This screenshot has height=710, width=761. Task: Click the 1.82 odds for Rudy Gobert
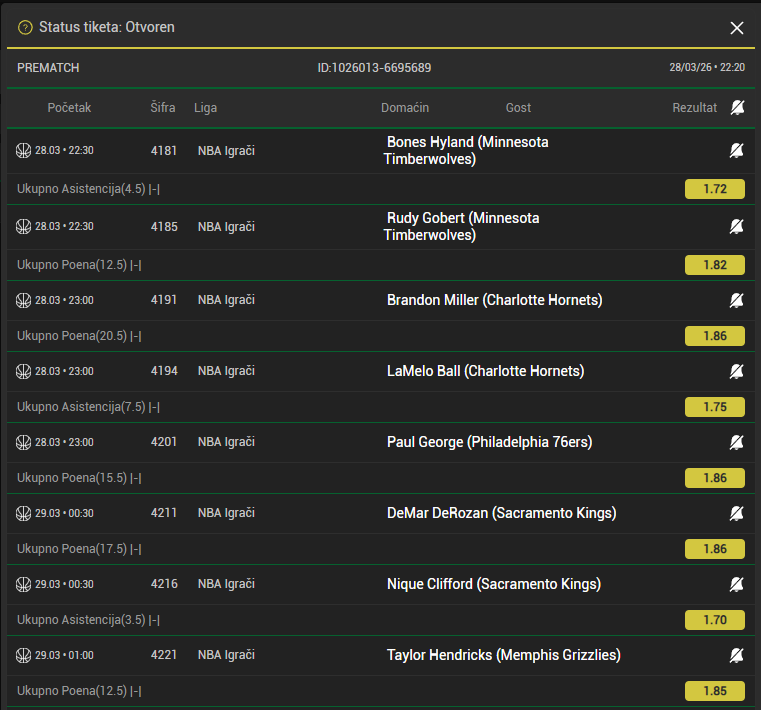click(714, 265)
